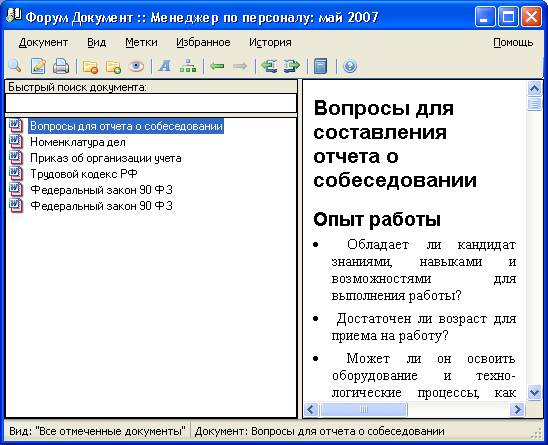Select Трудовой кодекс РФ document
The image size is (548, 445).
(x=84, y=174)
